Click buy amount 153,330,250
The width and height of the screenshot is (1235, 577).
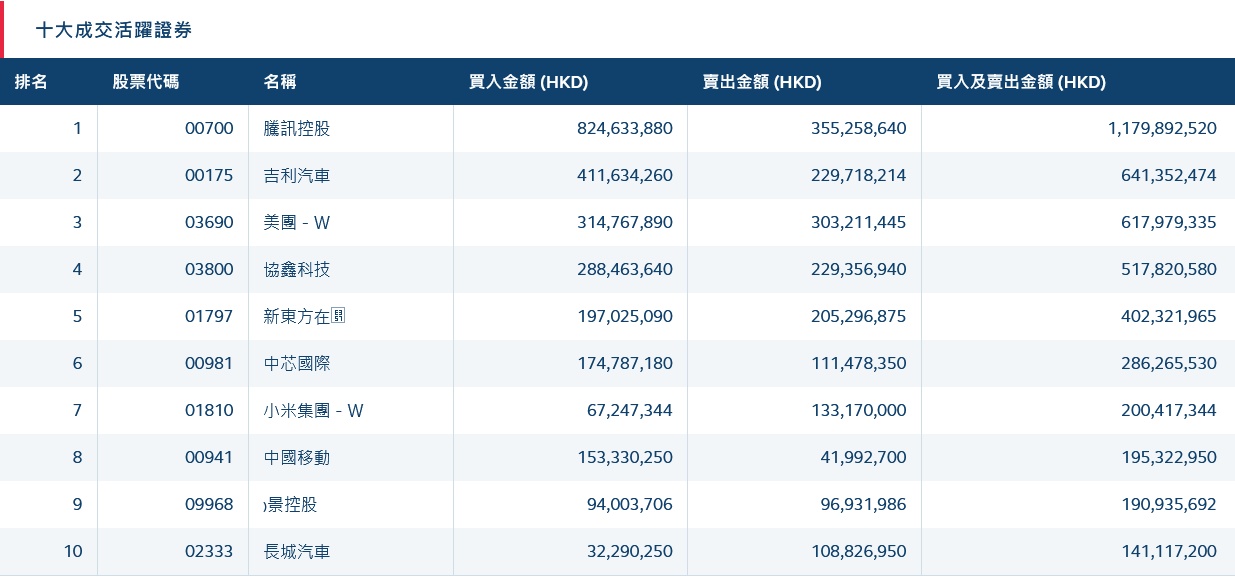point(625,457)
